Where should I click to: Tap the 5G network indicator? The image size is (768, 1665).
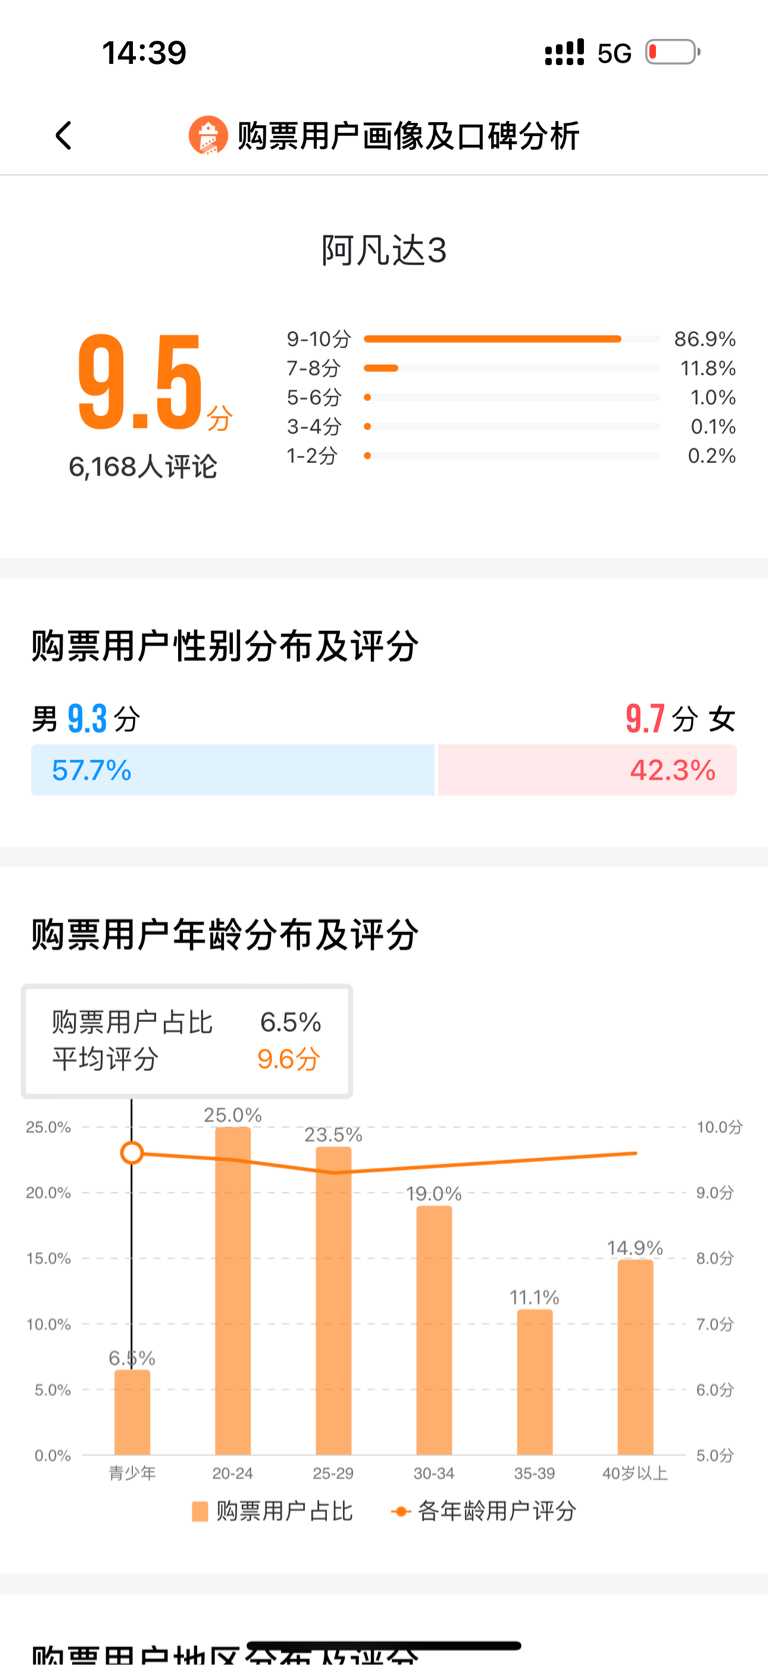(614, 53)
